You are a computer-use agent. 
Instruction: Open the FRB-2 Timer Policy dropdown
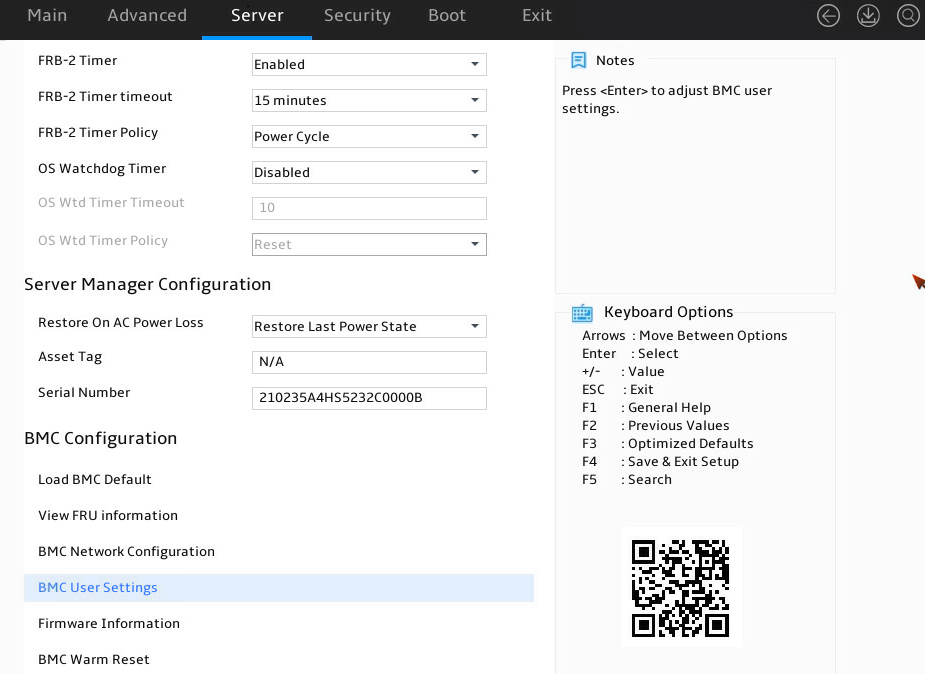tap(369, 136)
